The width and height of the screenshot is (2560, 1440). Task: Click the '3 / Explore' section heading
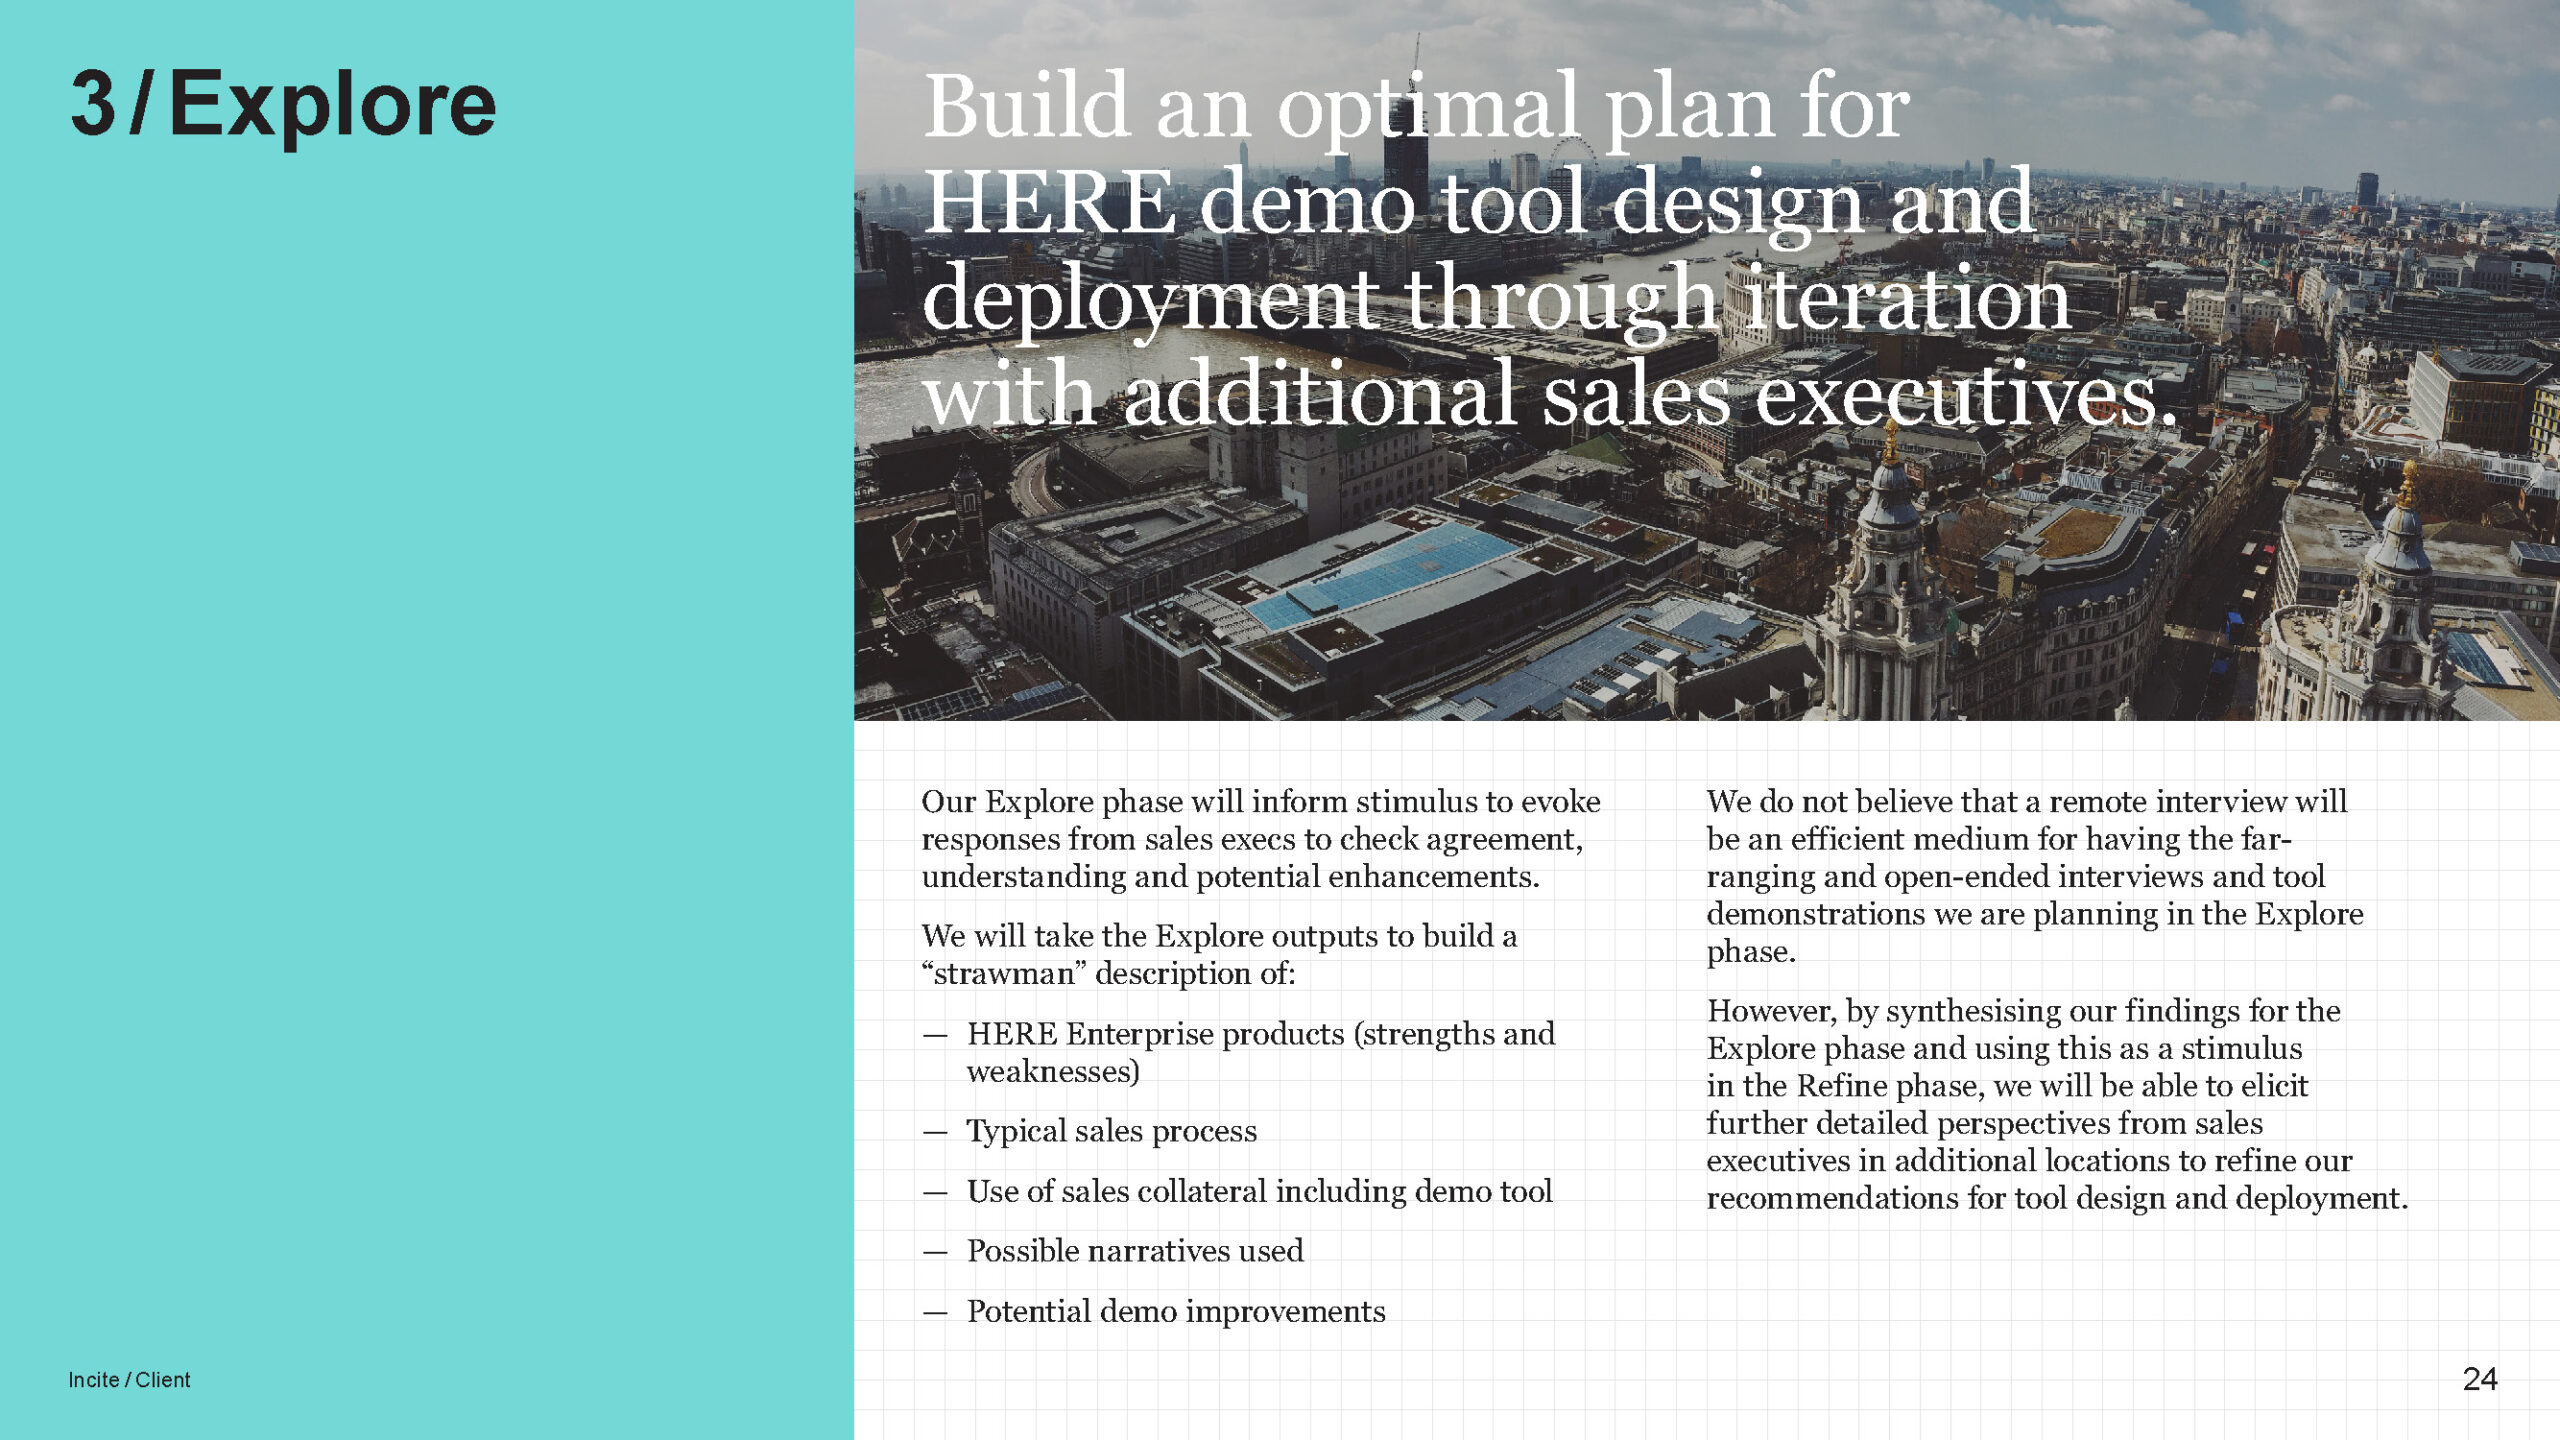coord(283,106)
